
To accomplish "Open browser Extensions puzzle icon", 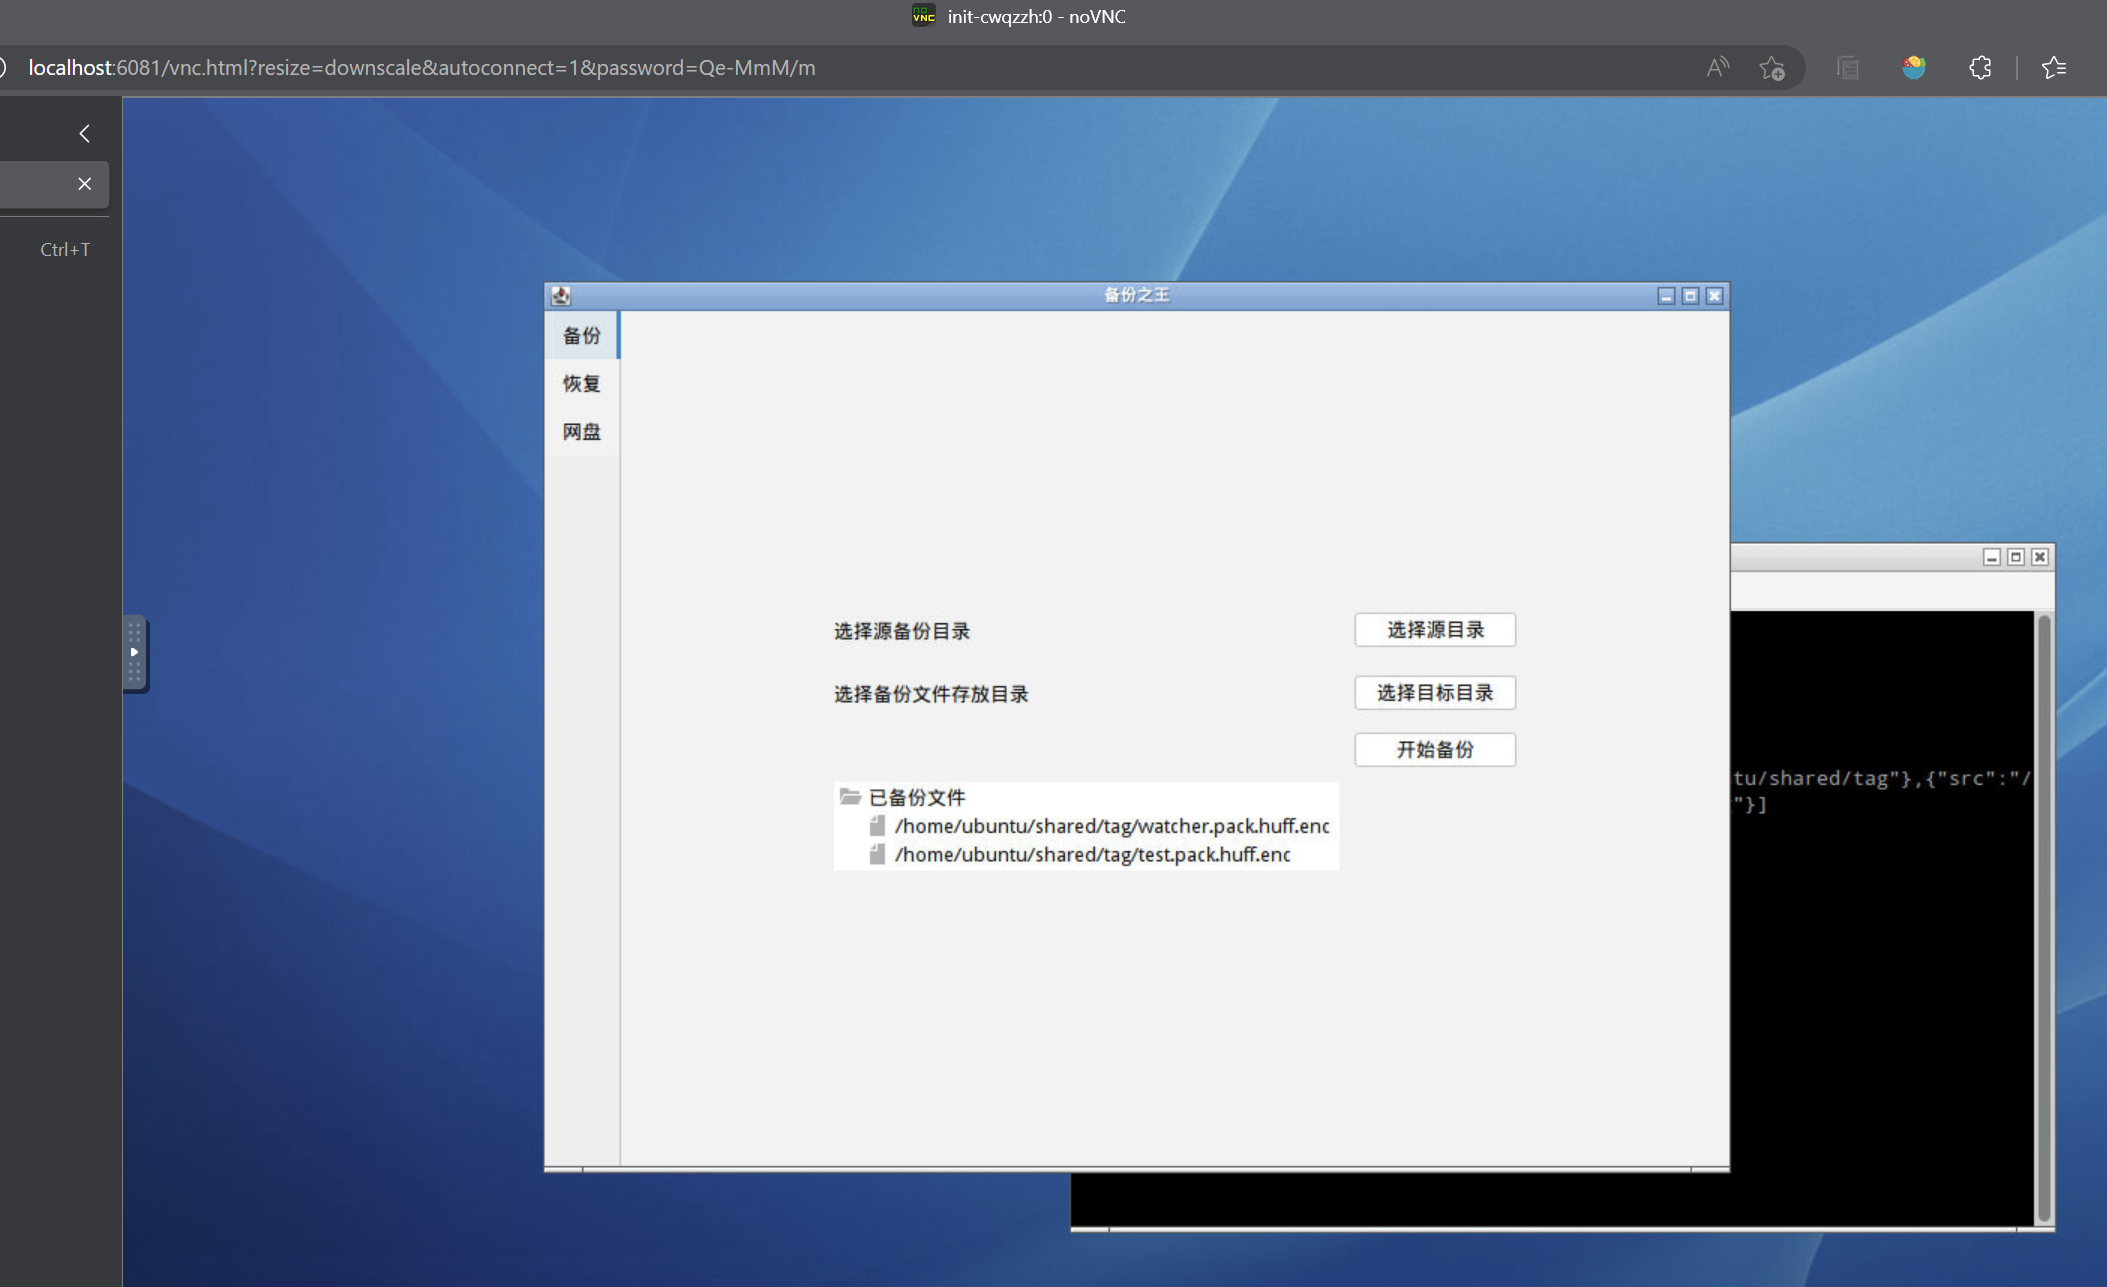I will point(1980,68).
